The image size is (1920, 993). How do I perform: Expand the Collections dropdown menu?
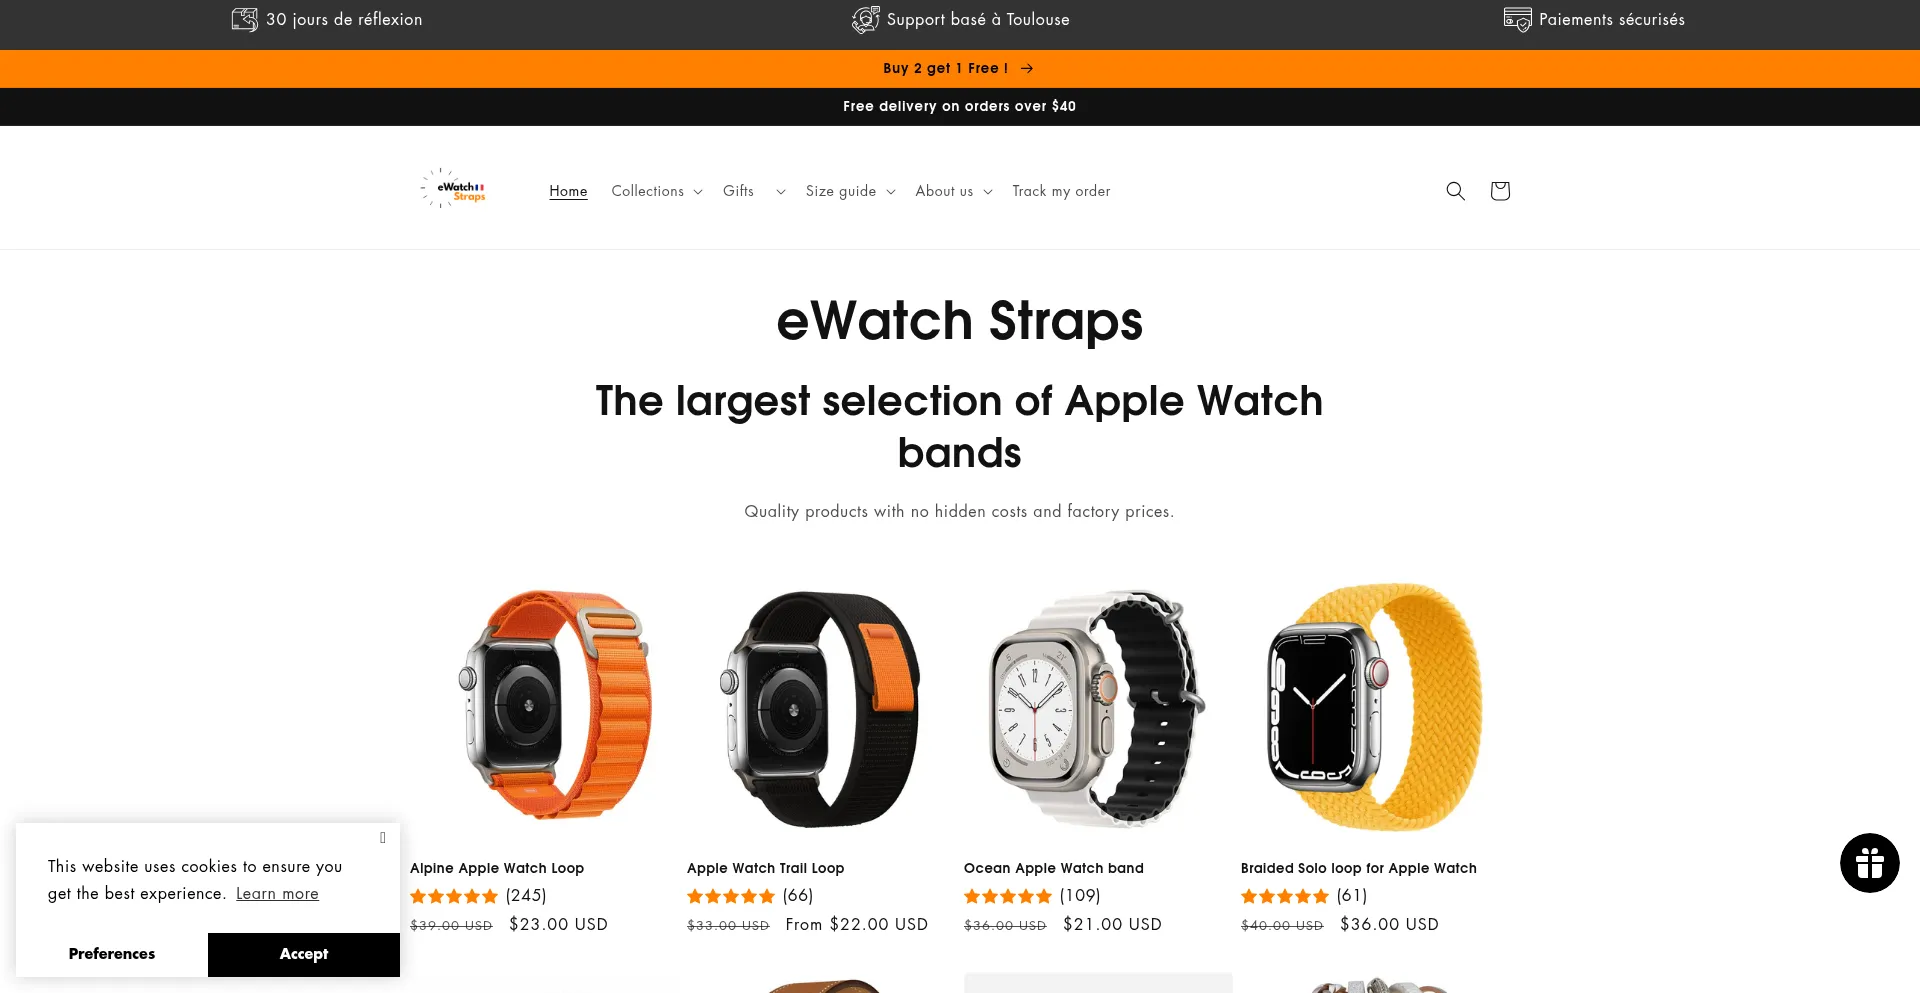click(657, 191)
